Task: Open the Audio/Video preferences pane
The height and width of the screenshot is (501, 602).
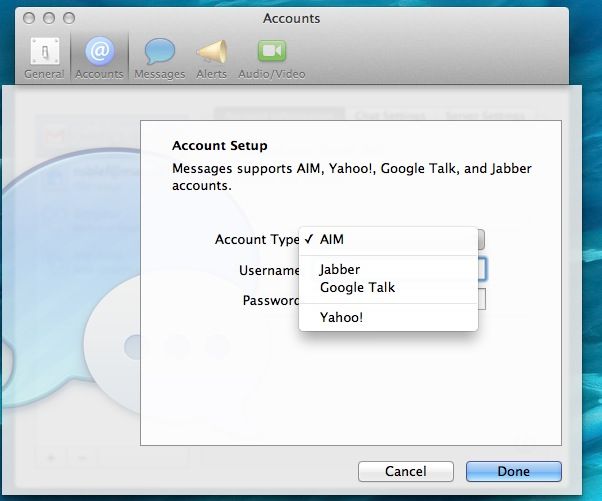Action: [x=272, y=58]
